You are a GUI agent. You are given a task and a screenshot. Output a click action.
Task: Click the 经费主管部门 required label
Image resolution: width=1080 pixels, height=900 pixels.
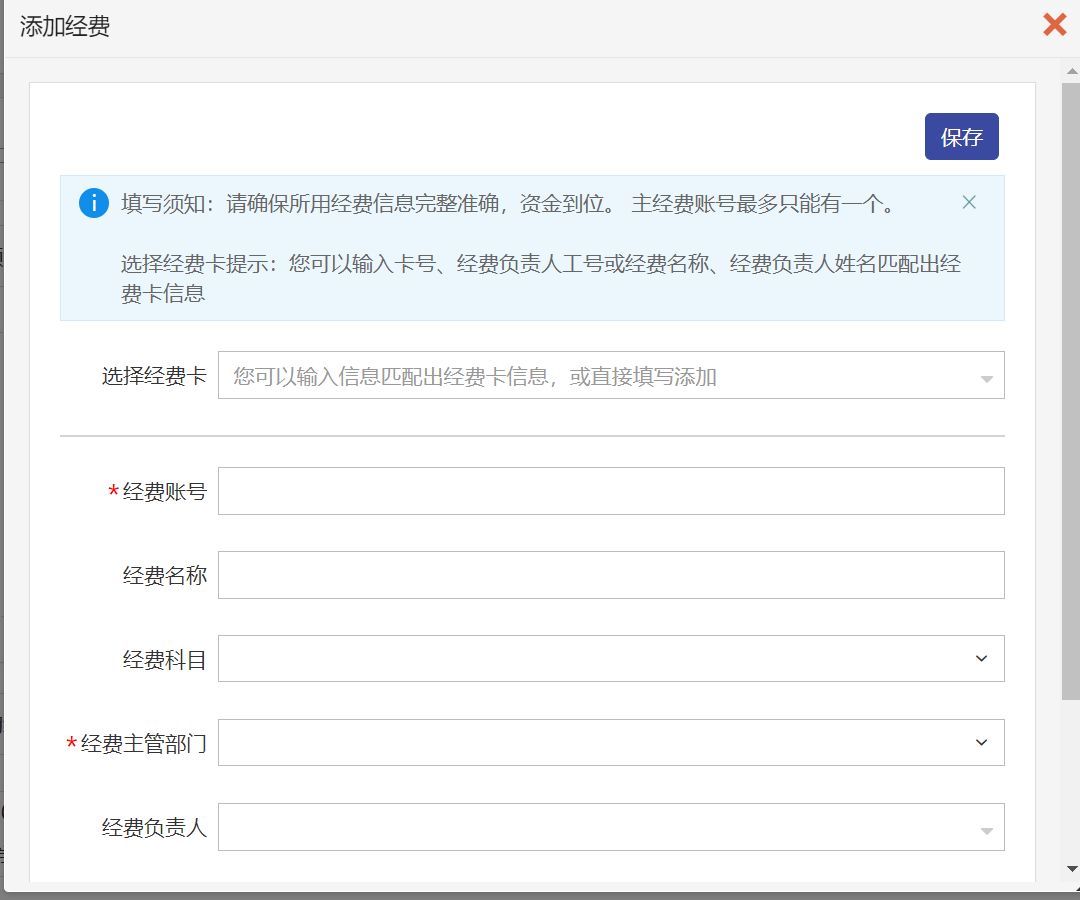(x=143, y=744)
